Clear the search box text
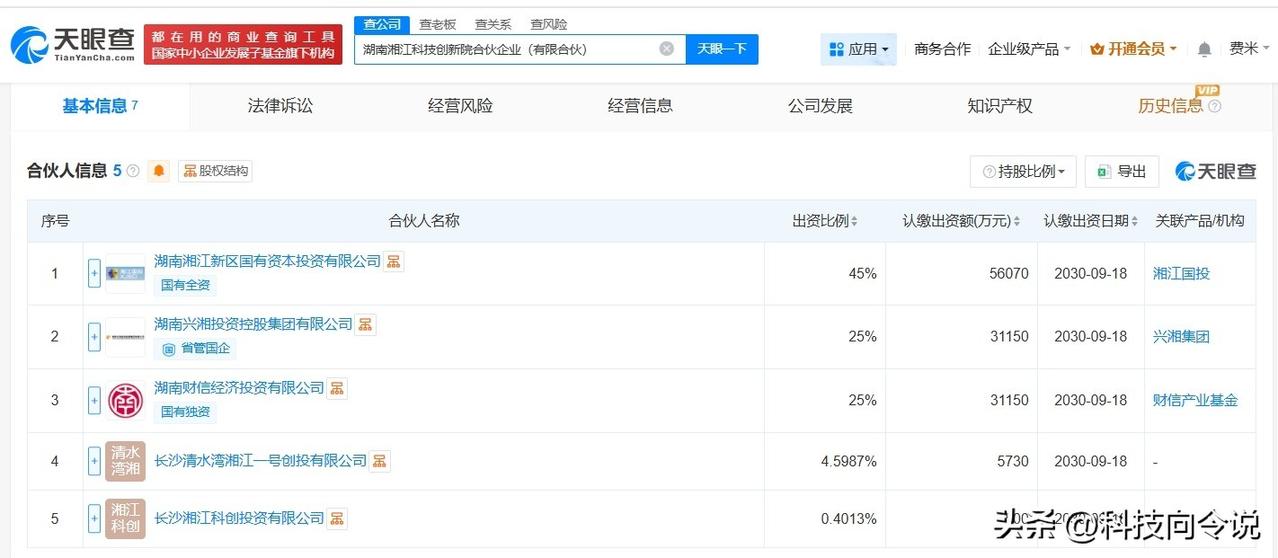Viewport: 1278px width, 558px height. coord(667,49)
